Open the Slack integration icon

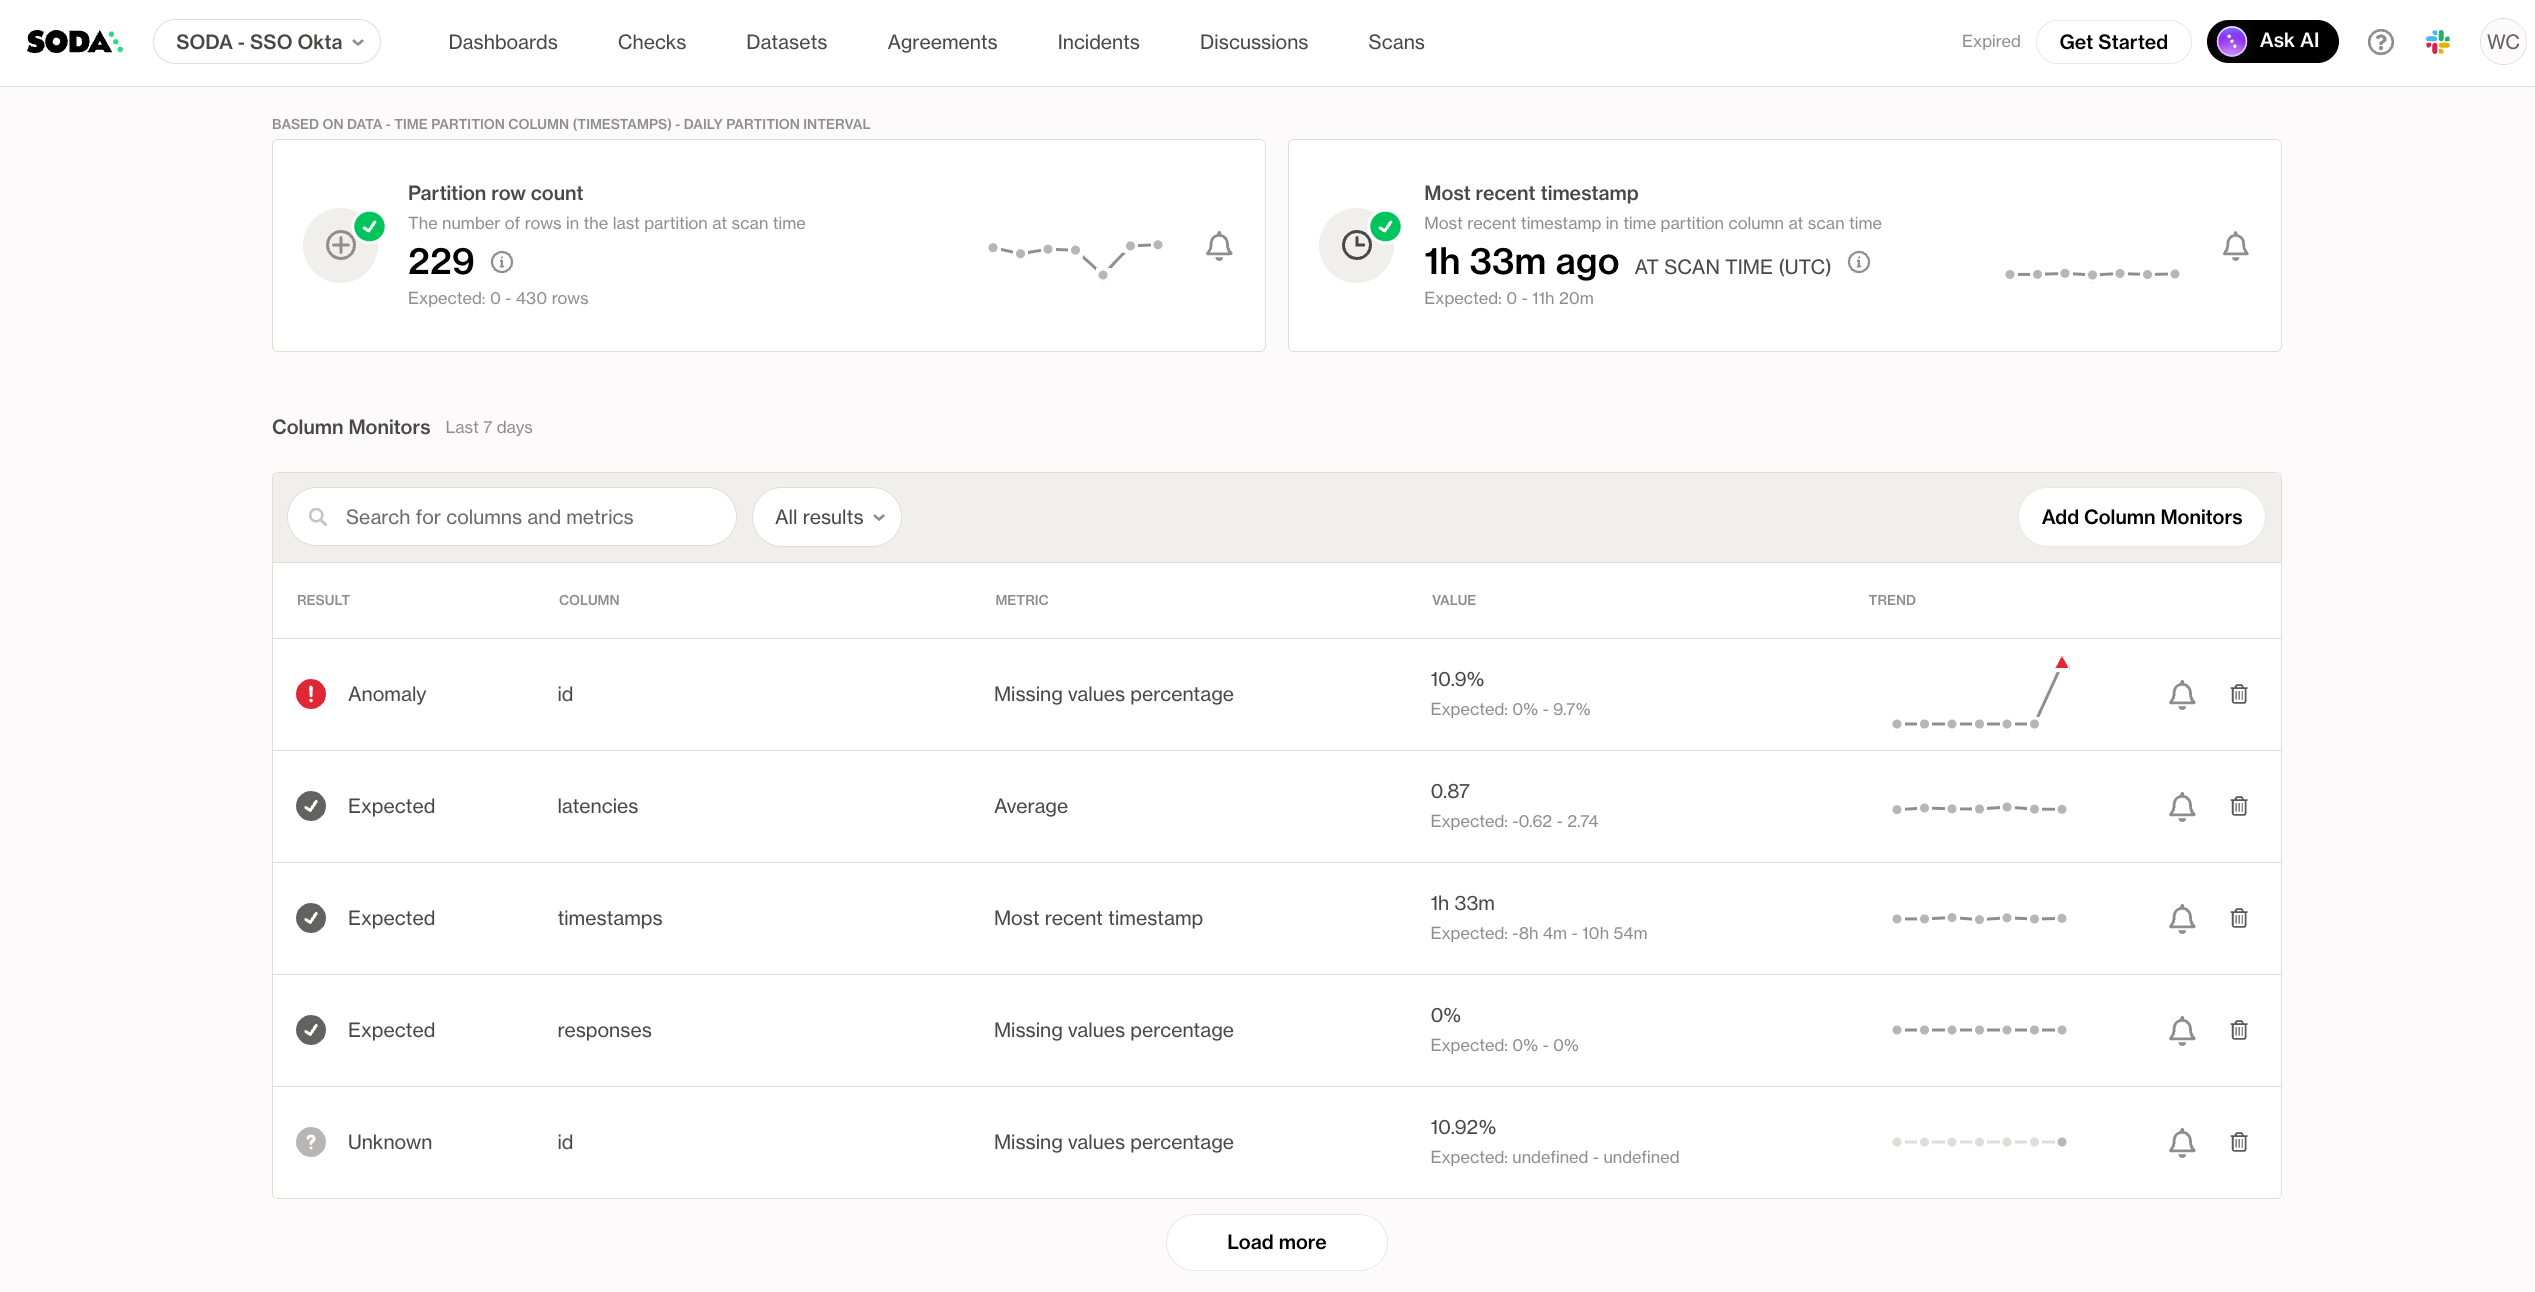[2438, 42]
